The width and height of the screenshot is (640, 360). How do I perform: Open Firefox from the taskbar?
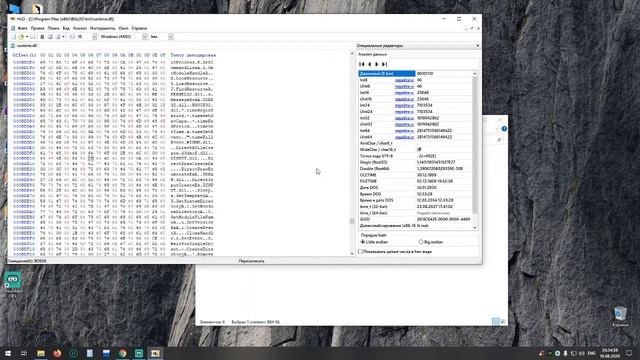coord(57,353)
